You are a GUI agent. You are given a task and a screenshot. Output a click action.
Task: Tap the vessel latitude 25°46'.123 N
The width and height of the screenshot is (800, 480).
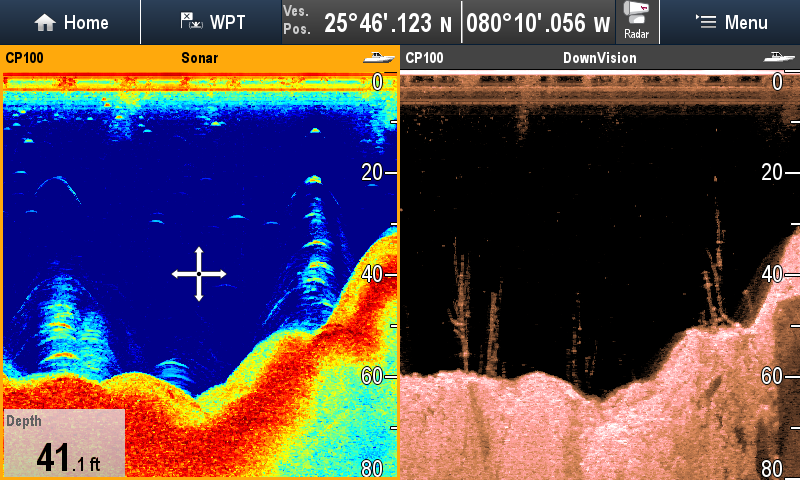pyautogui.click(x=388, y=23)
